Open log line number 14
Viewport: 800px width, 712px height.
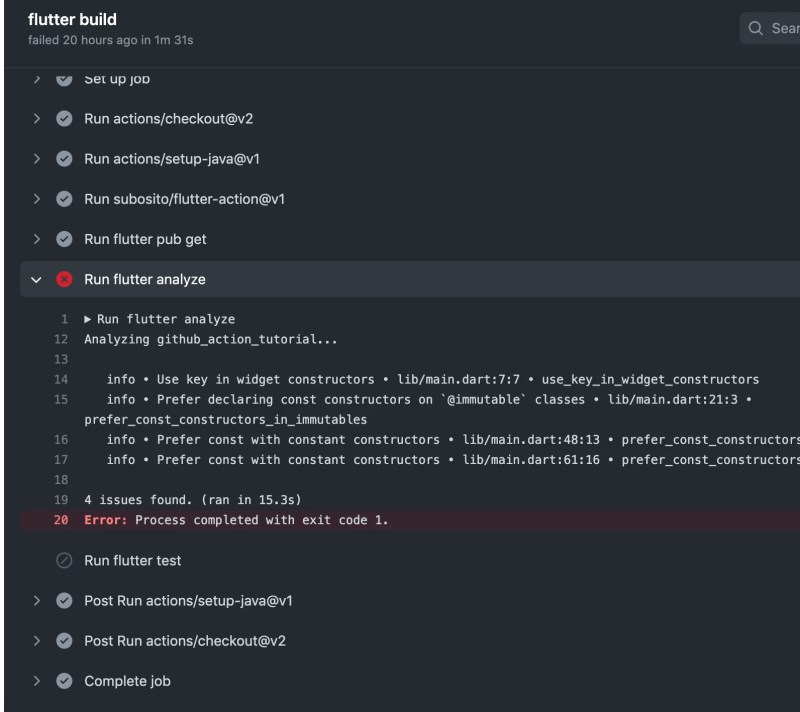[x=61, y=379]
